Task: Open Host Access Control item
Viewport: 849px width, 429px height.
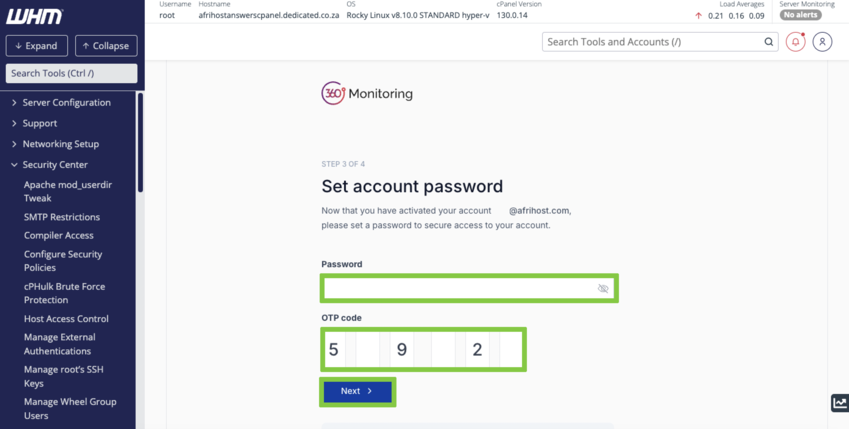Action: coord(66,319)
